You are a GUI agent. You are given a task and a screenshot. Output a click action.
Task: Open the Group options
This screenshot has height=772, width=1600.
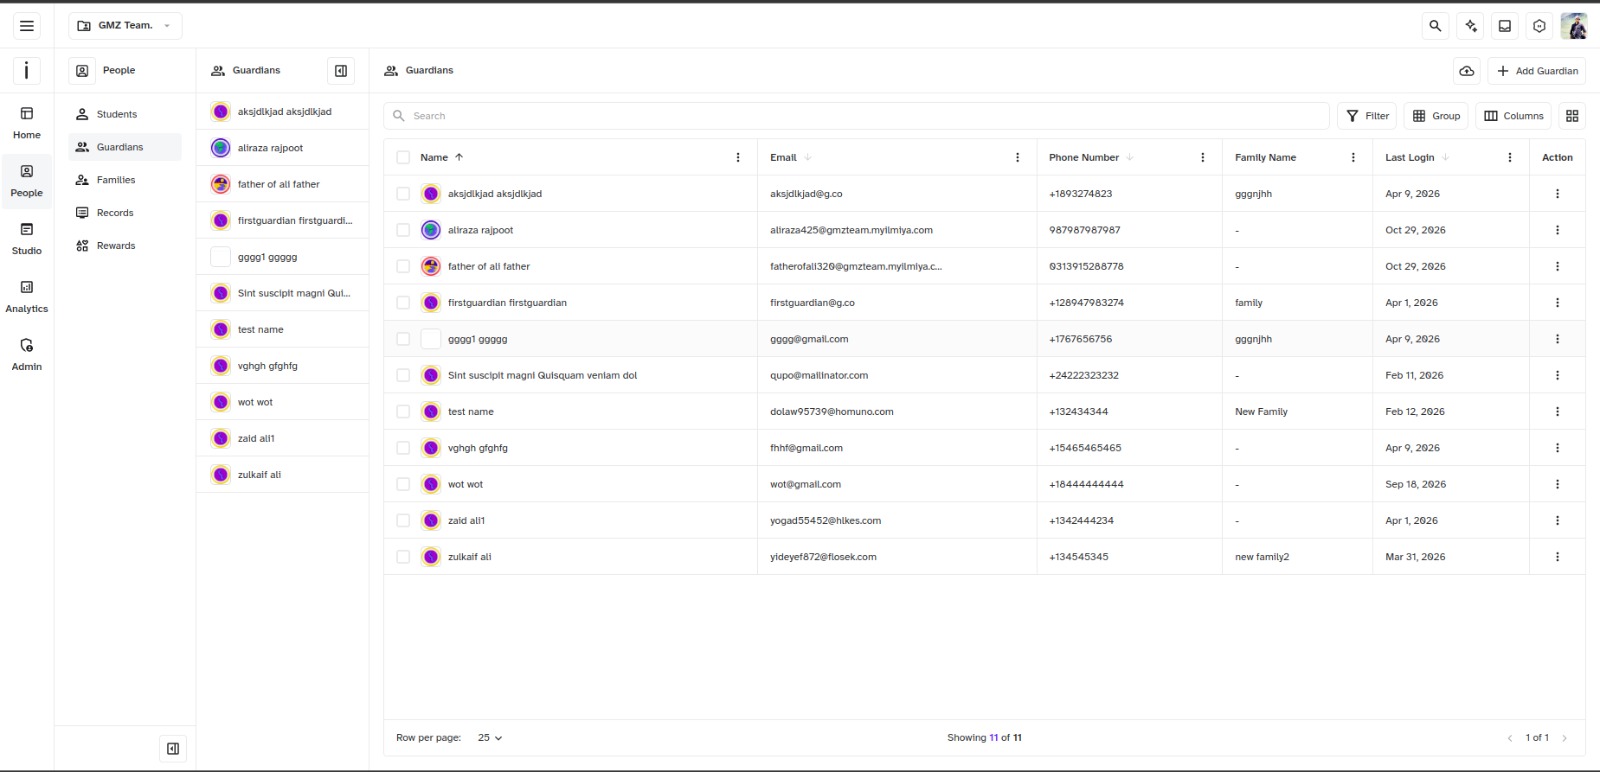click(x=1436, y=116)
